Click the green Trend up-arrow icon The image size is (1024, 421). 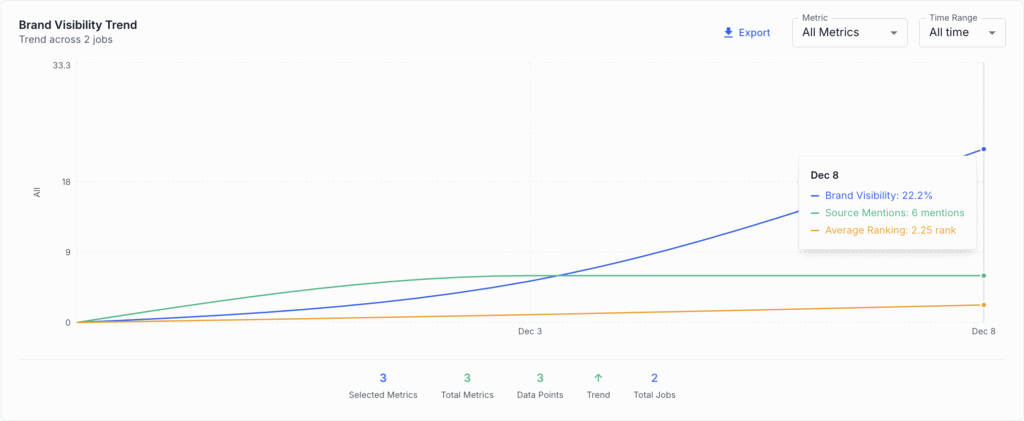point(598,378)
